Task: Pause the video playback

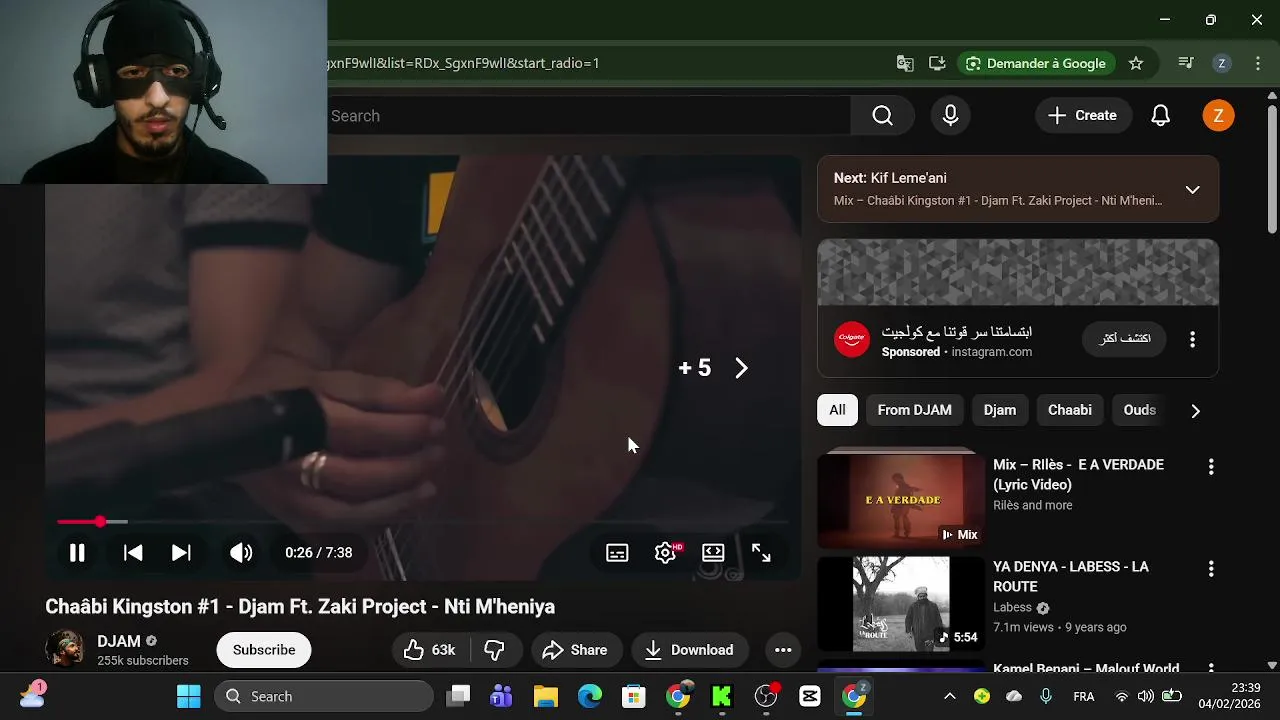Action: [77, 552]
